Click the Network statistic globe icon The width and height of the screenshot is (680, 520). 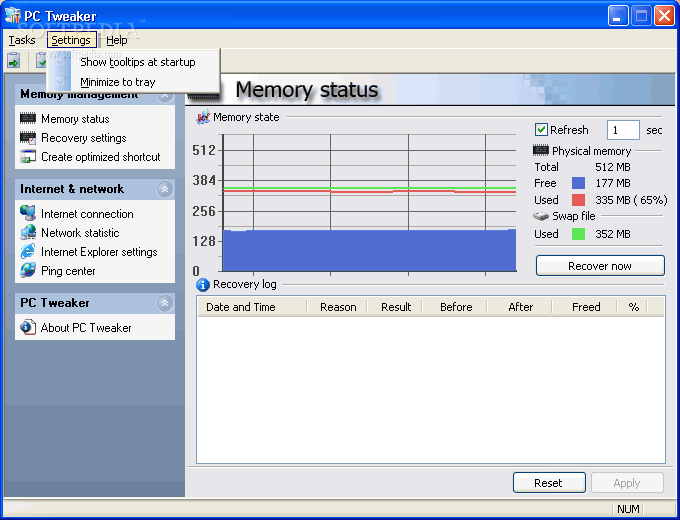click(x=28, y=232)
